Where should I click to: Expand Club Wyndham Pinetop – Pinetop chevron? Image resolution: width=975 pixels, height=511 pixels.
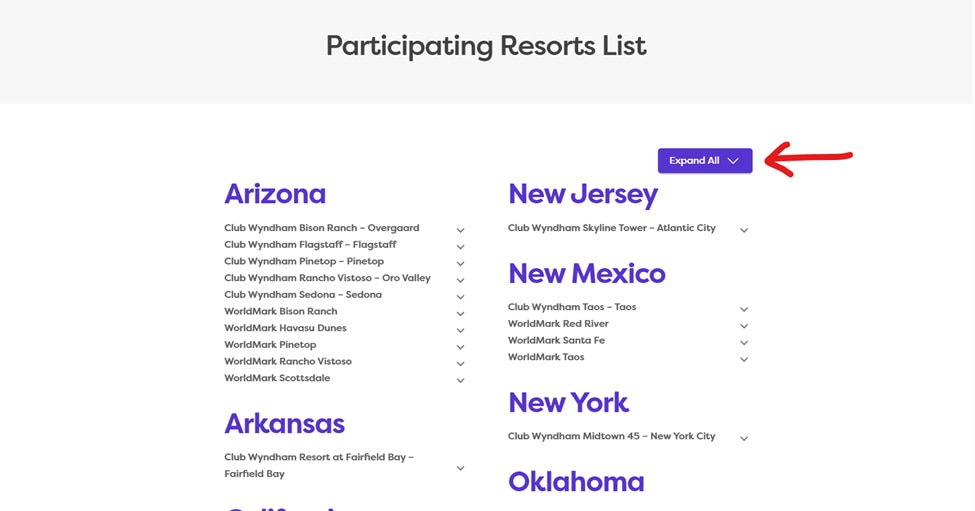tap(460, 264)
